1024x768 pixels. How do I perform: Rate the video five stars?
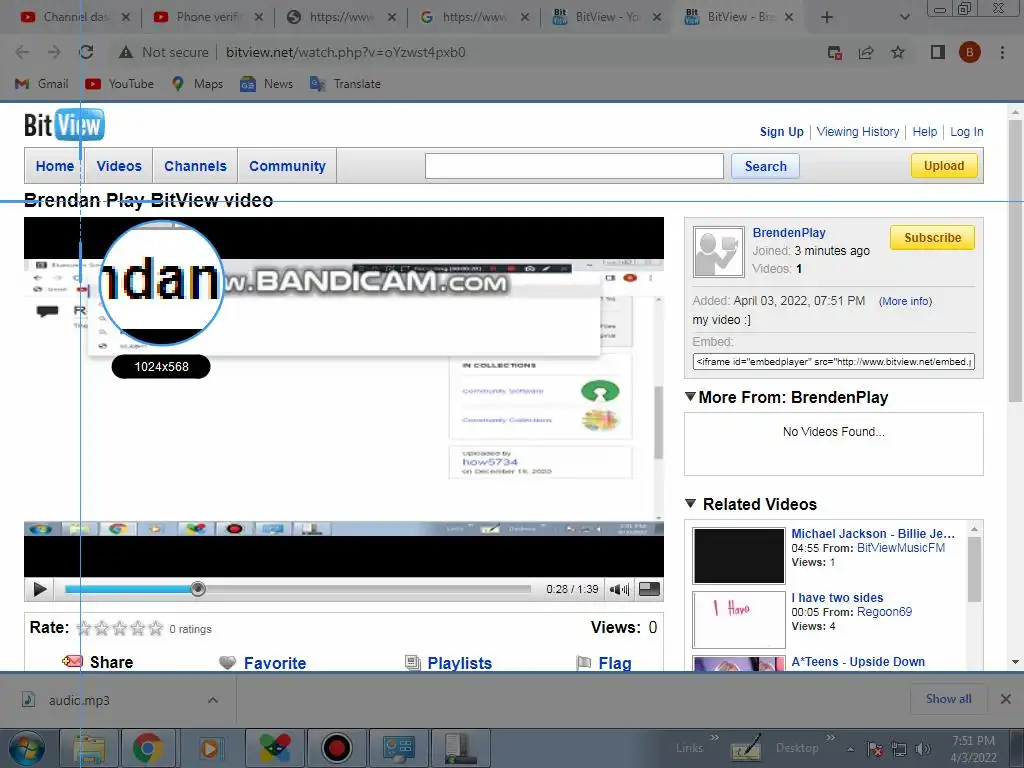tap(155, 628)
